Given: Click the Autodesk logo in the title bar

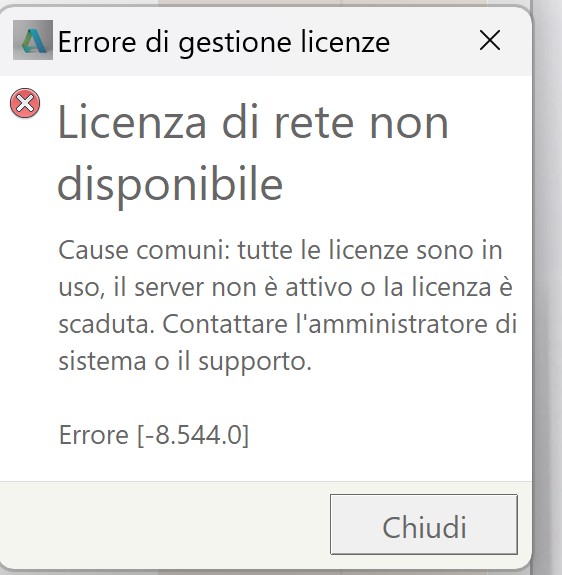Looking at the screenshot, I should point(33,40).
